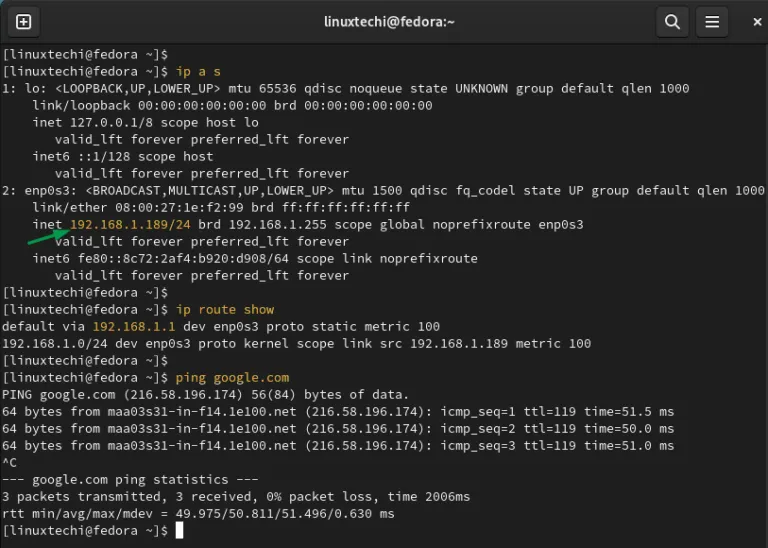Close the terminal window
Screen dimensions: 768x548
tap(757, 22)
